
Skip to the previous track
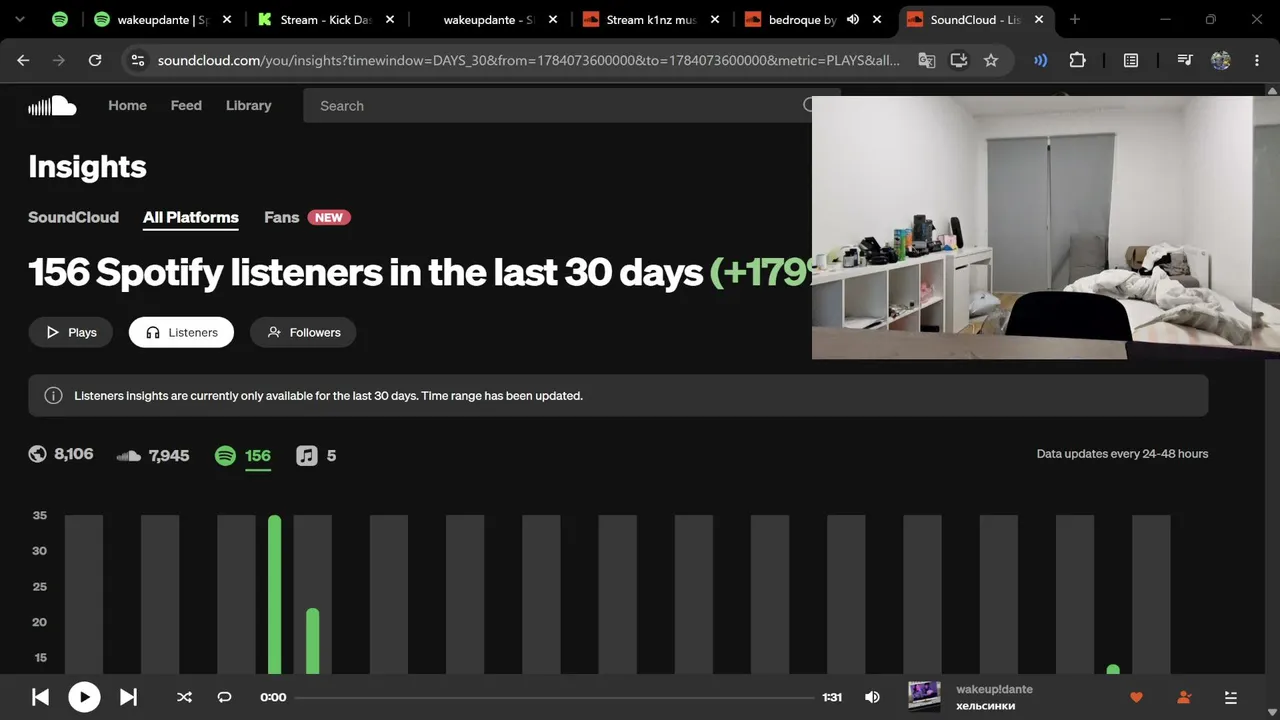(x=40, y=697)
